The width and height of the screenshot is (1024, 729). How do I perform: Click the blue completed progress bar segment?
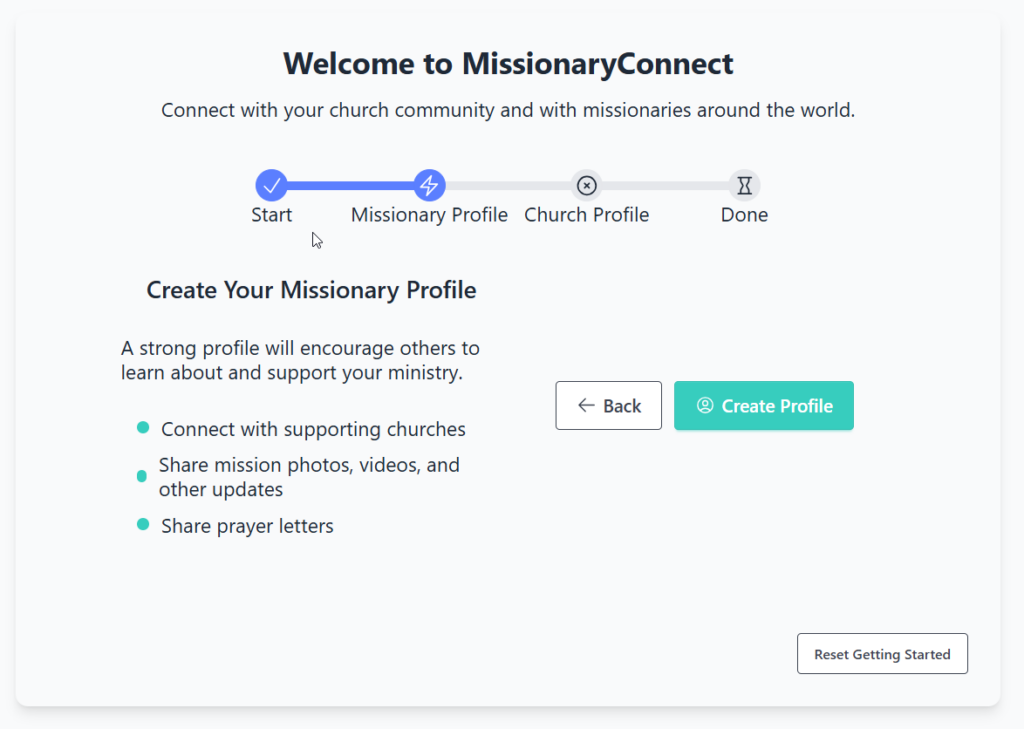350,185
